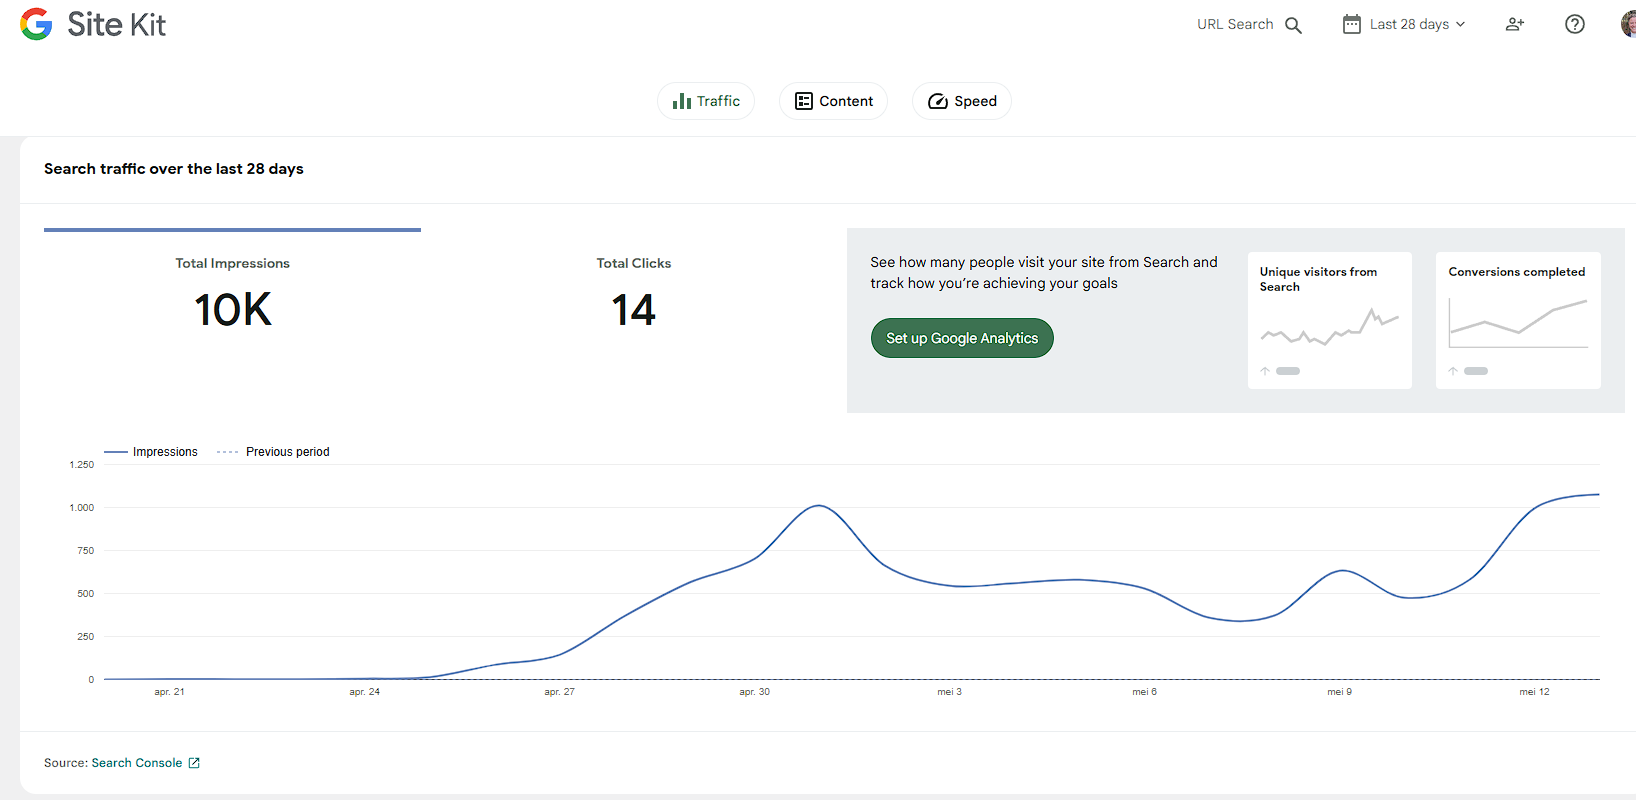Click Set up Google Analytics button
The height and width of the screenshot is (800, 1636).
click(962, 338)
